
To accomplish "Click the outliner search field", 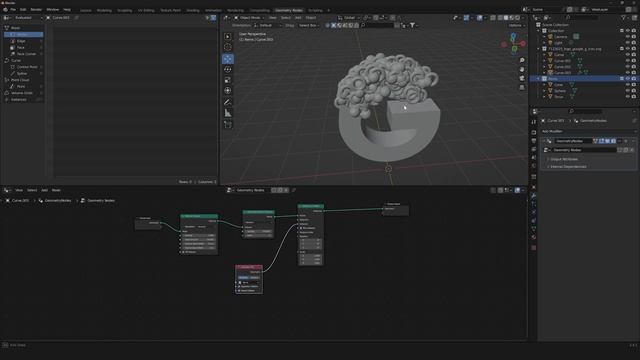I will (582, 18).
